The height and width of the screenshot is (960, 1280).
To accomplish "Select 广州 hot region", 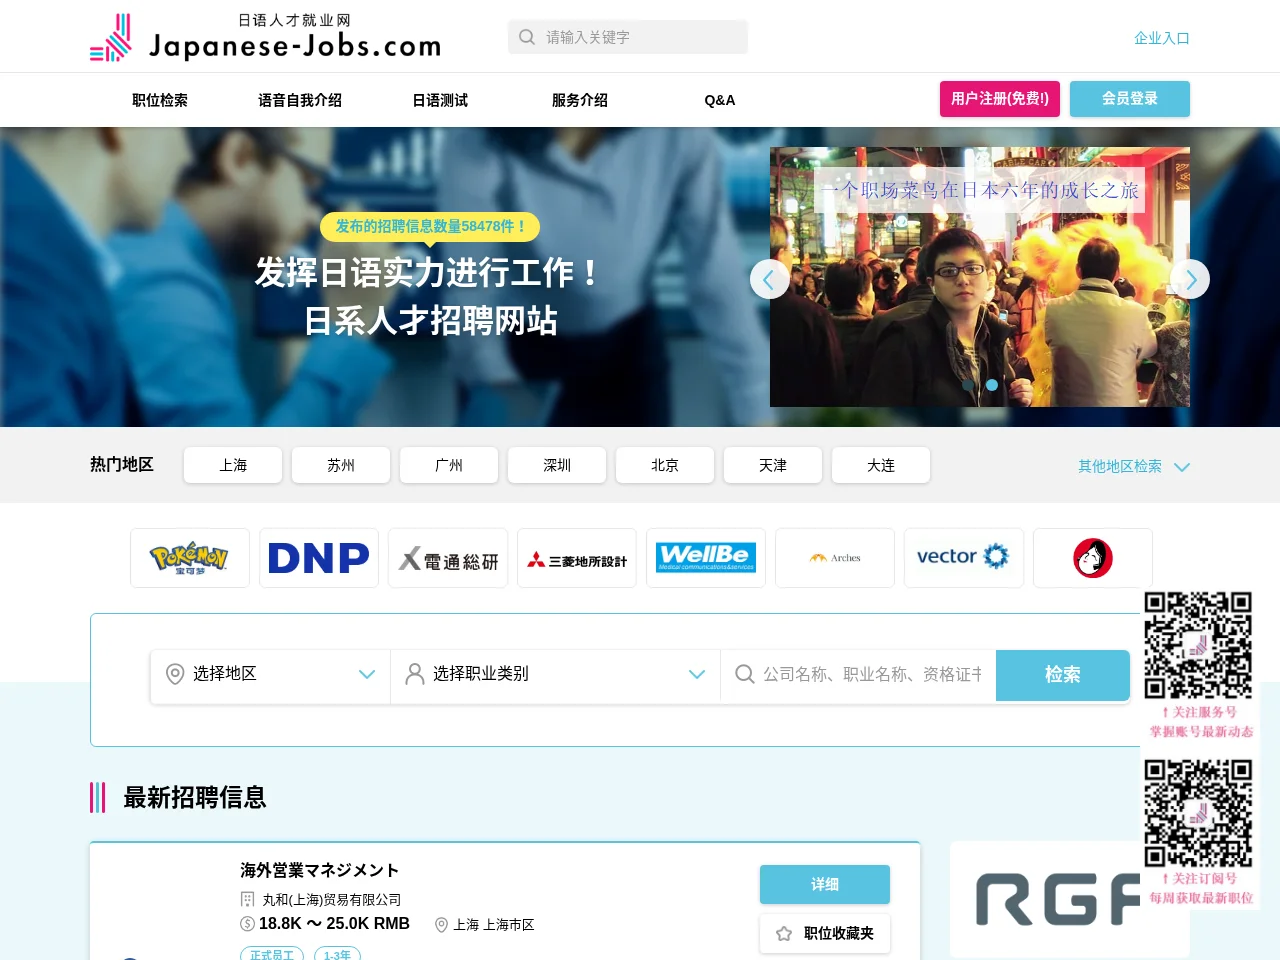I will click(449, 465).
